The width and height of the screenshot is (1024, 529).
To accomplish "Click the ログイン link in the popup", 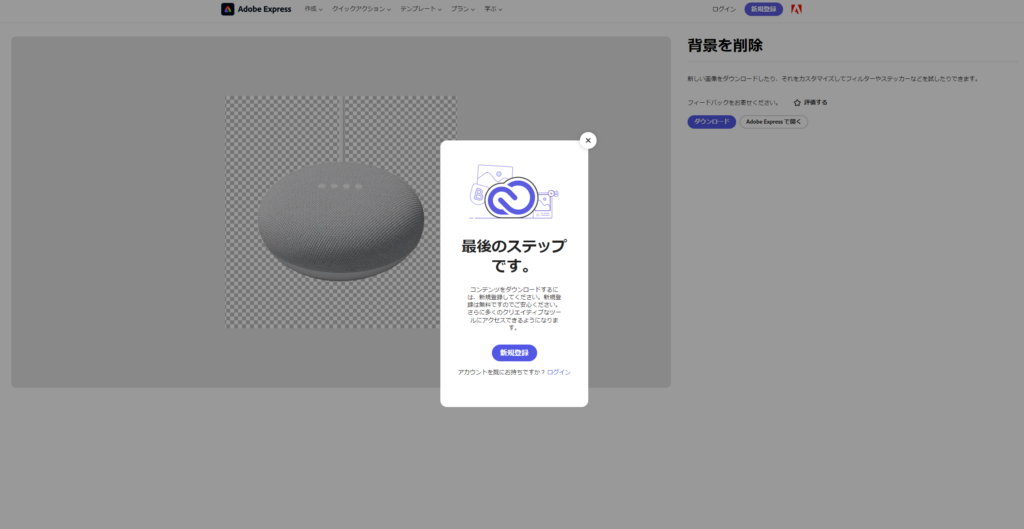I will (x=559, y=372).
